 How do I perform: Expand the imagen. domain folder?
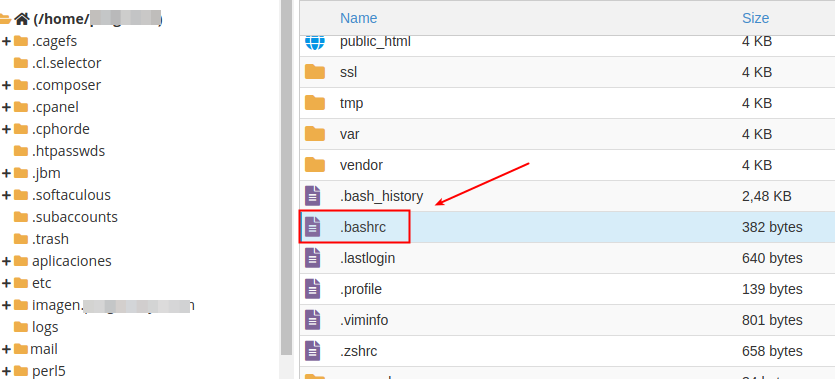coord(6,305)
